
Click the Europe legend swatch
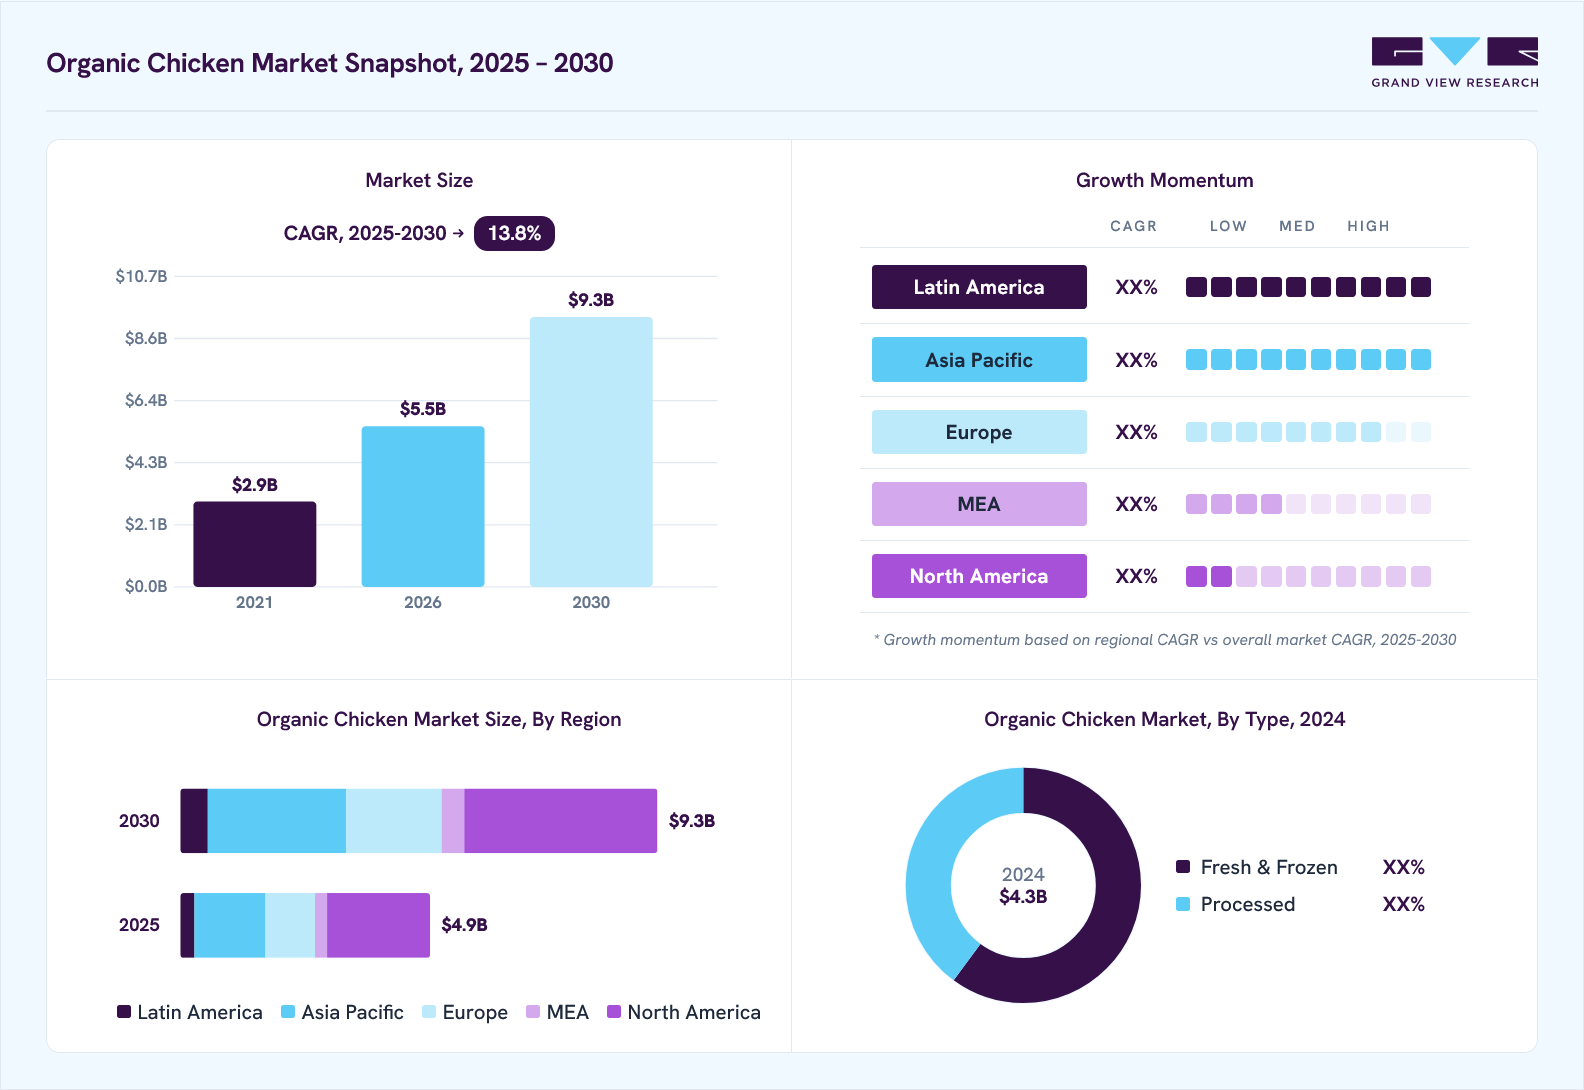(x=429, y=1012)
